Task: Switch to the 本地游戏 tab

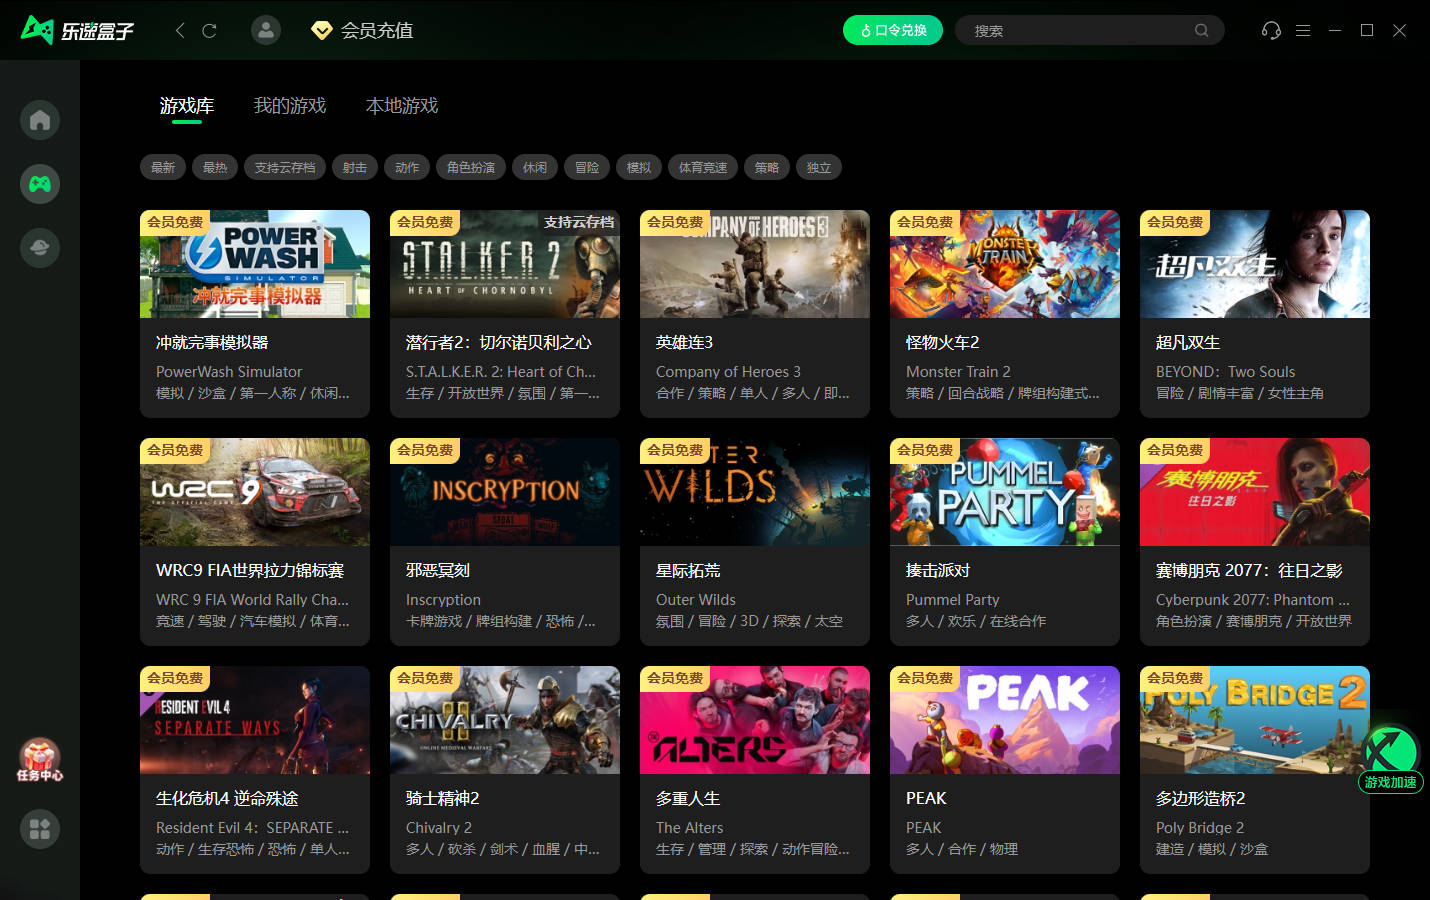Action: (402, 106)
